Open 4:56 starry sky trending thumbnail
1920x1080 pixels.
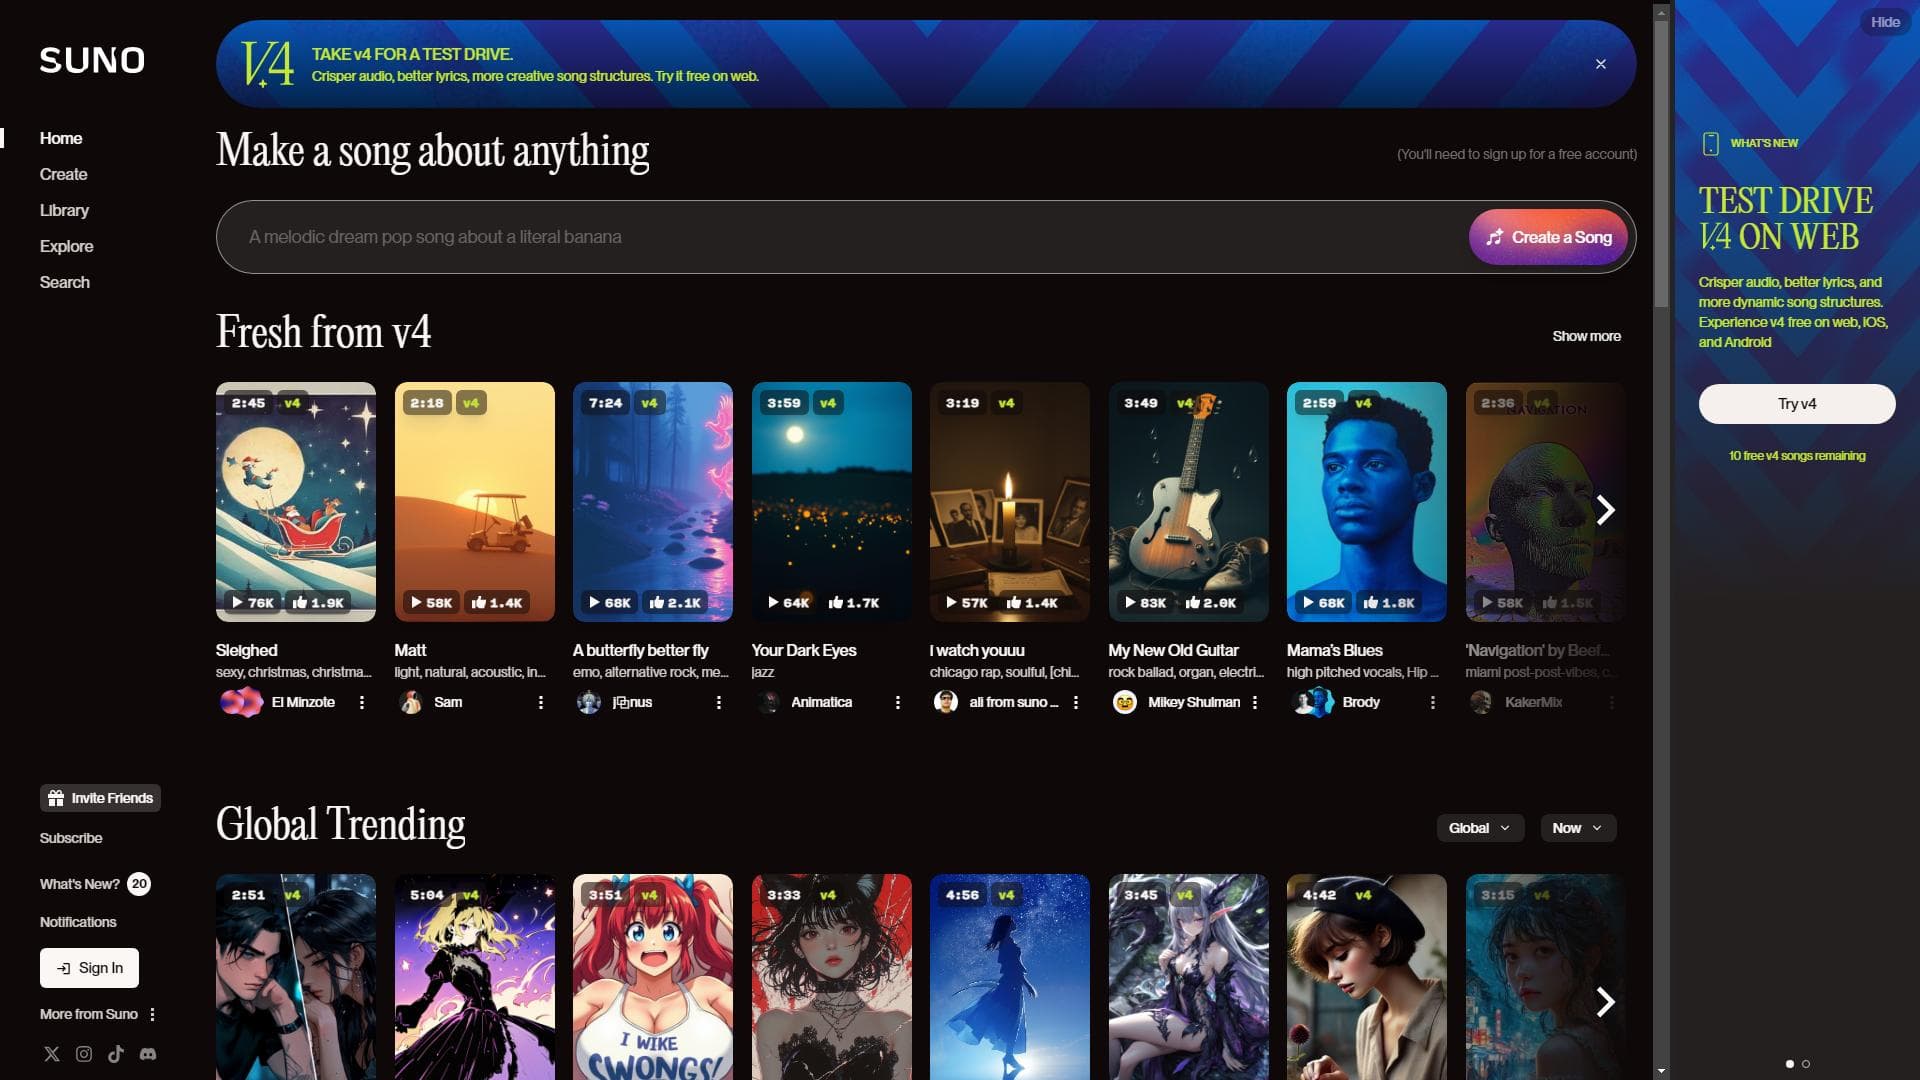[1010, 977]
